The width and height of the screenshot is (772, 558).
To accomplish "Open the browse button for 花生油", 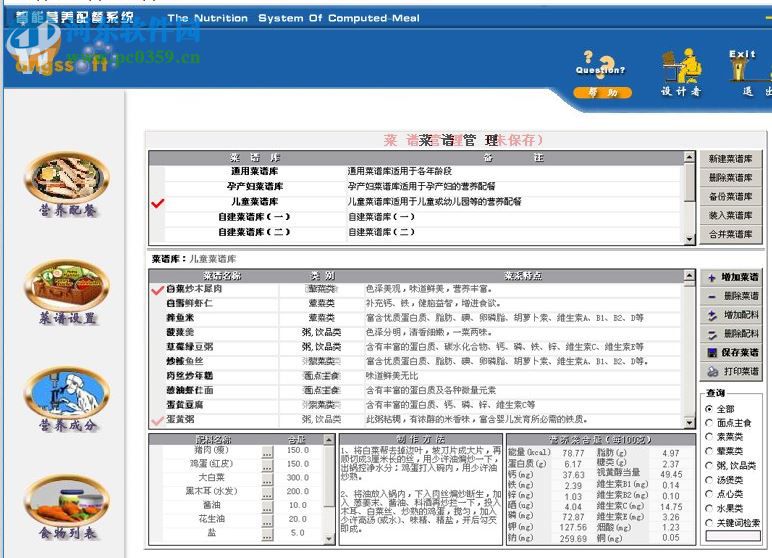I will [x=267, y=521].
